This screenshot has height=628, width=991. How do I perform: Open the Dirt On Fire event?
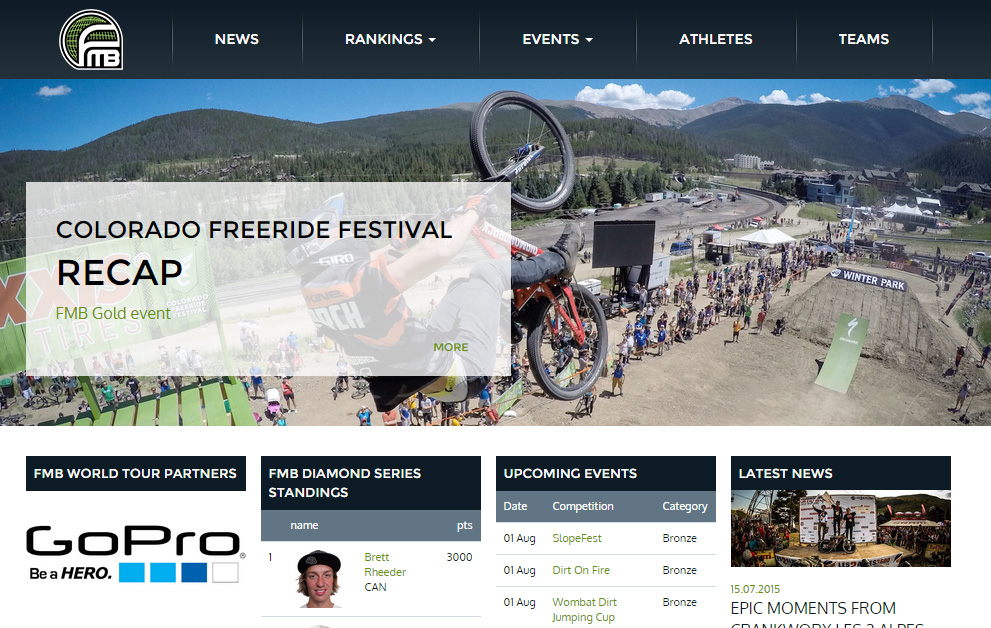coord(581,570)
